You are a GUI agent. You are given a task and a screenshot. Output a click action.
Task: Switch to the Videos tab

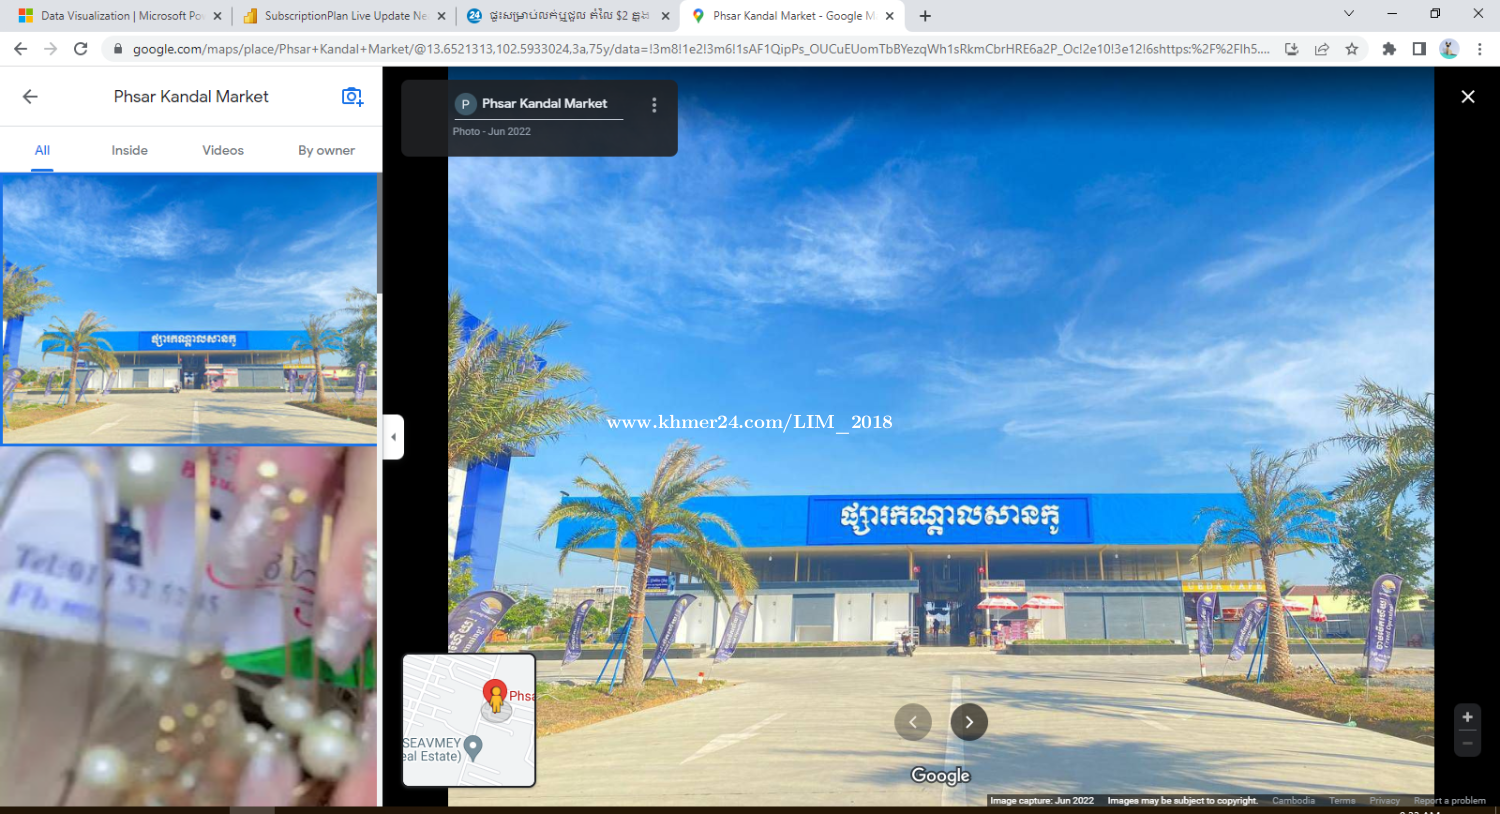click(x=223, y=150)
